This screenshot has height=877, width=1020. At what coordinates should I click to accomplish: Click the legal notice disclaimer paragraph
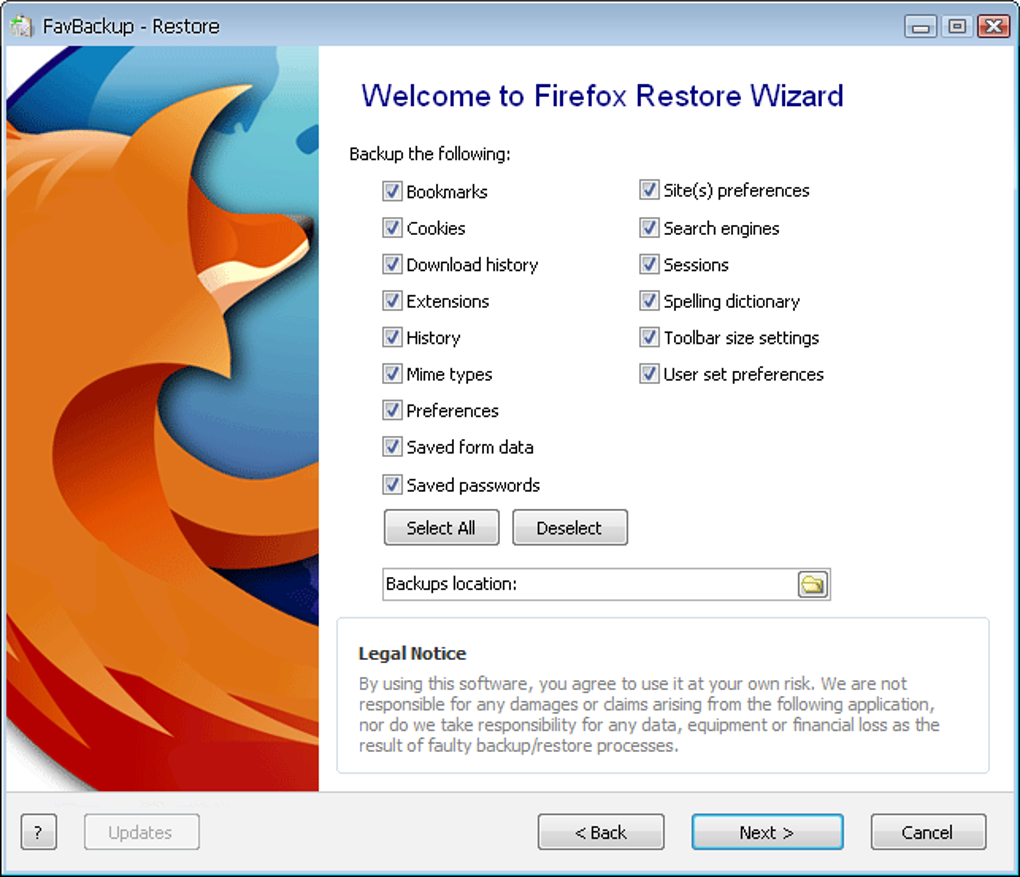pos(649,714)
